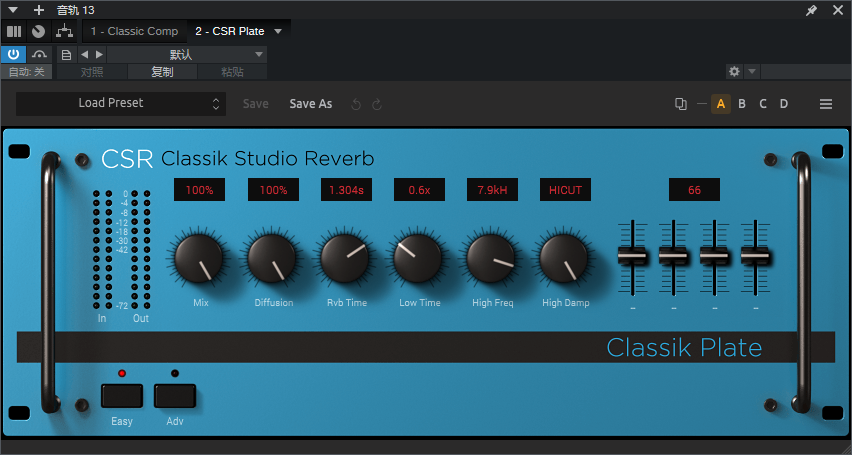Open the gear settings icon
This screenshot has width=852, height=455.
(x=734, y=71)
